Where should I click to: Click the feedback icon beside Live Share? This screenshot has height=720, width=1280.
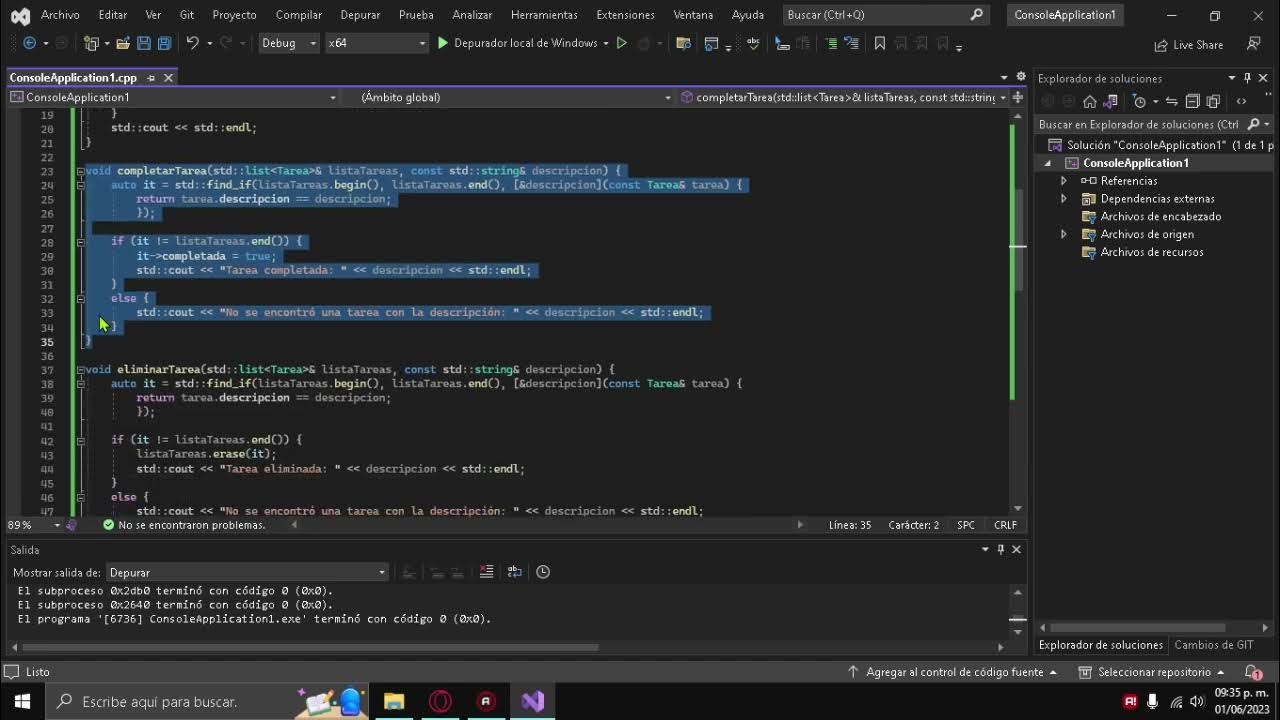coord(1254,44)
